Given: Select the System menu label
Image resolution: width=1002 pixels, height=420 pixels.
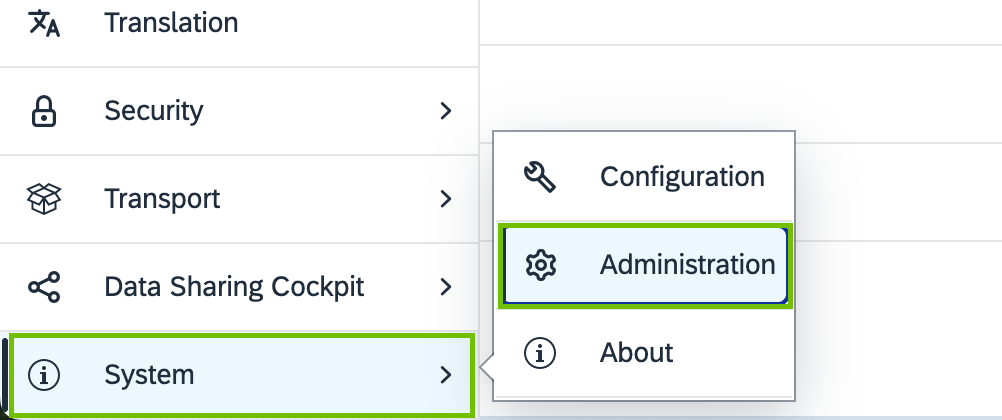Looking at the screenshot, I should tap(149, 375).
